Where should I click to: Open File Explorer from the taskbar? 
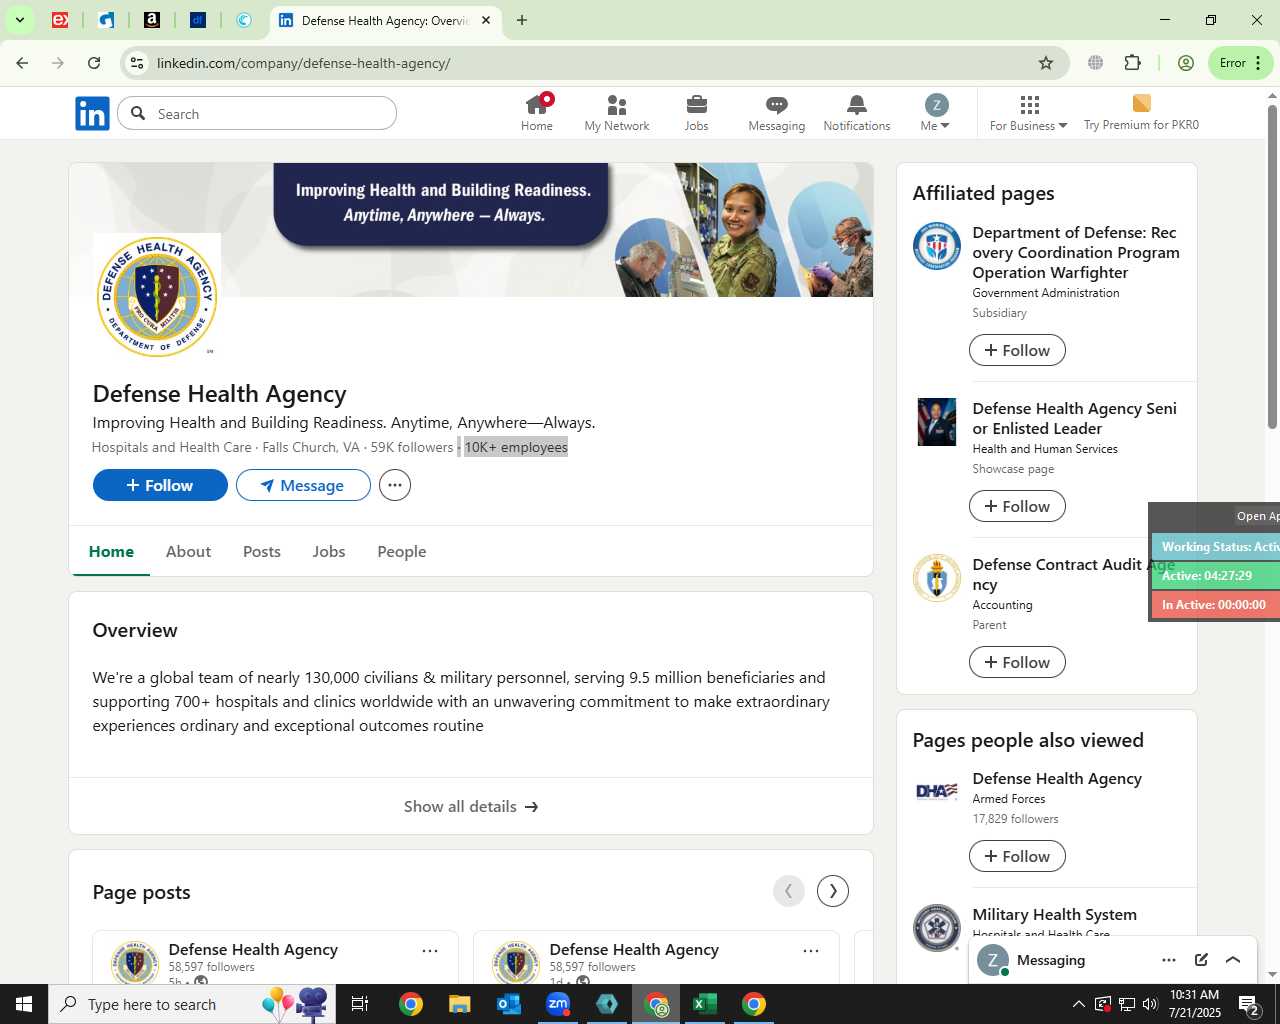click(x=459, y=1004)
